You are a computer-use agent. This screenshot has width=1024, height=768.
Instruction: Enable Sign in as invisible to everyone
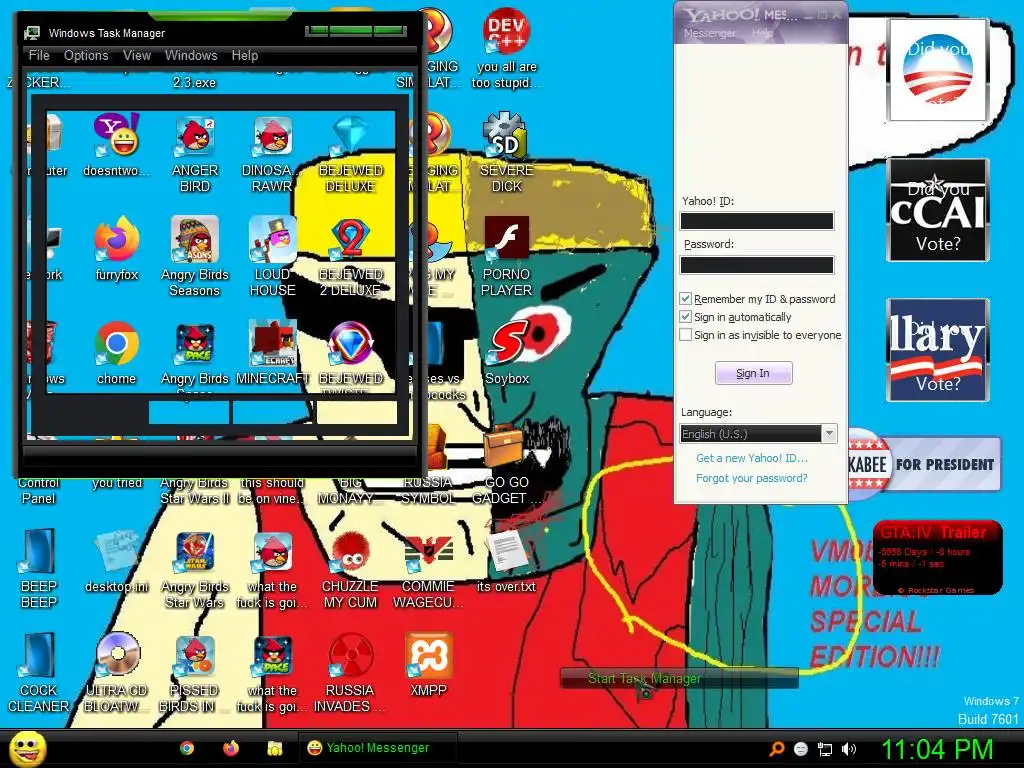pos(685,334)
